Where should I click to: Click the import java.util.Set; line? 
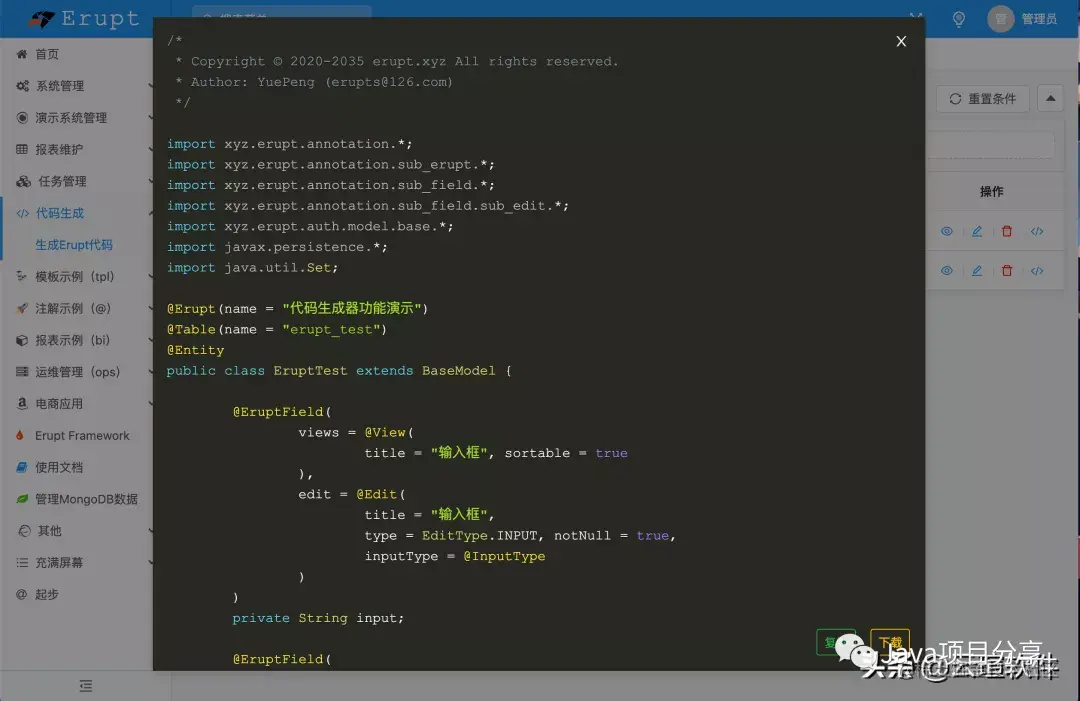252,268
